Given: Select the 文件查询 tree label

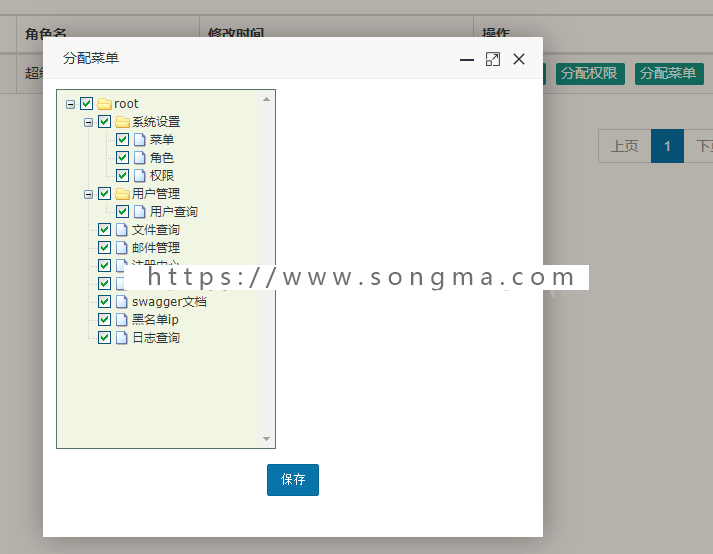Looking at the screenshot, I should [x=156, y=230].
